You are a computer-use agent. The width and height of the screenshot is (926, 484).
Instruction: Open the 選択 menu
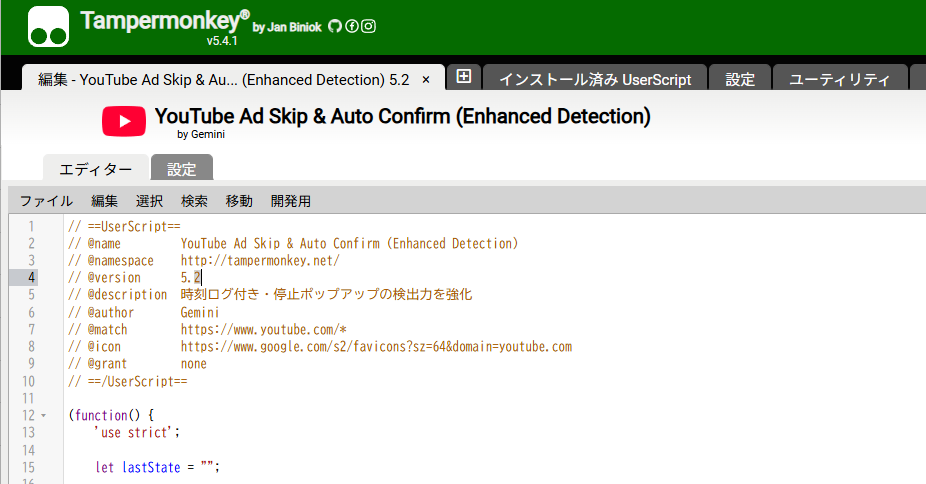(150, 201)
